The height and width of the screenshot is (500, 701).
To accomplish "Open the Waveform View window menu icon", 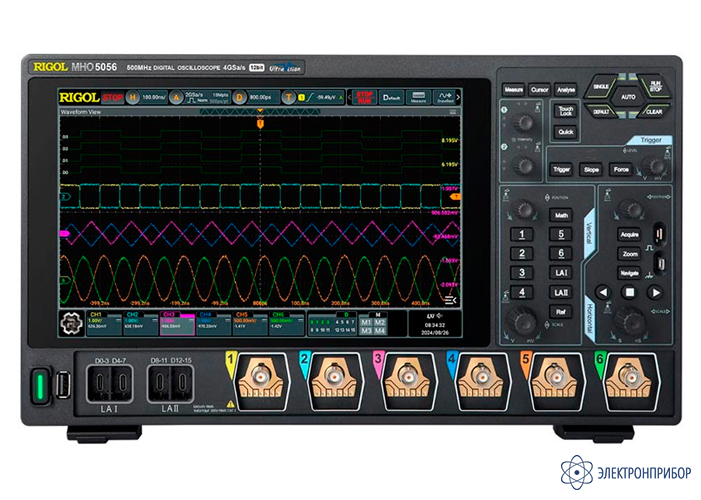I will 453,112.
